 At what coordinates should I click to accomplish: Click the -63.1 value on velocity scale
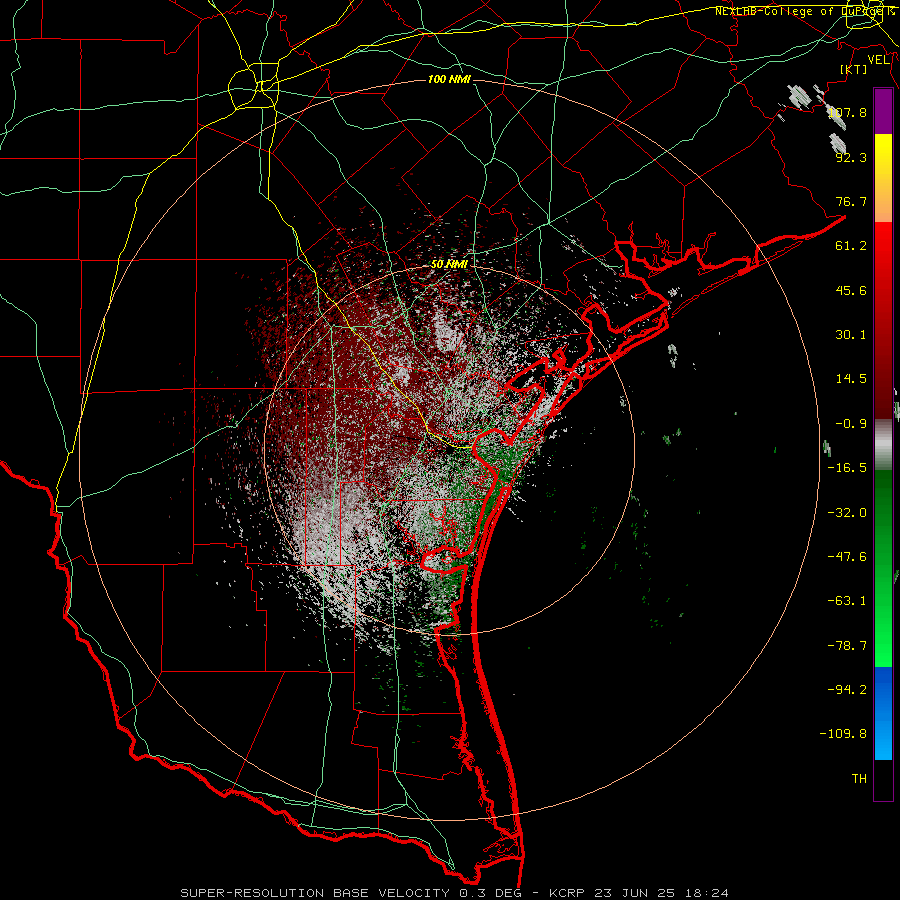click(847, 601)
